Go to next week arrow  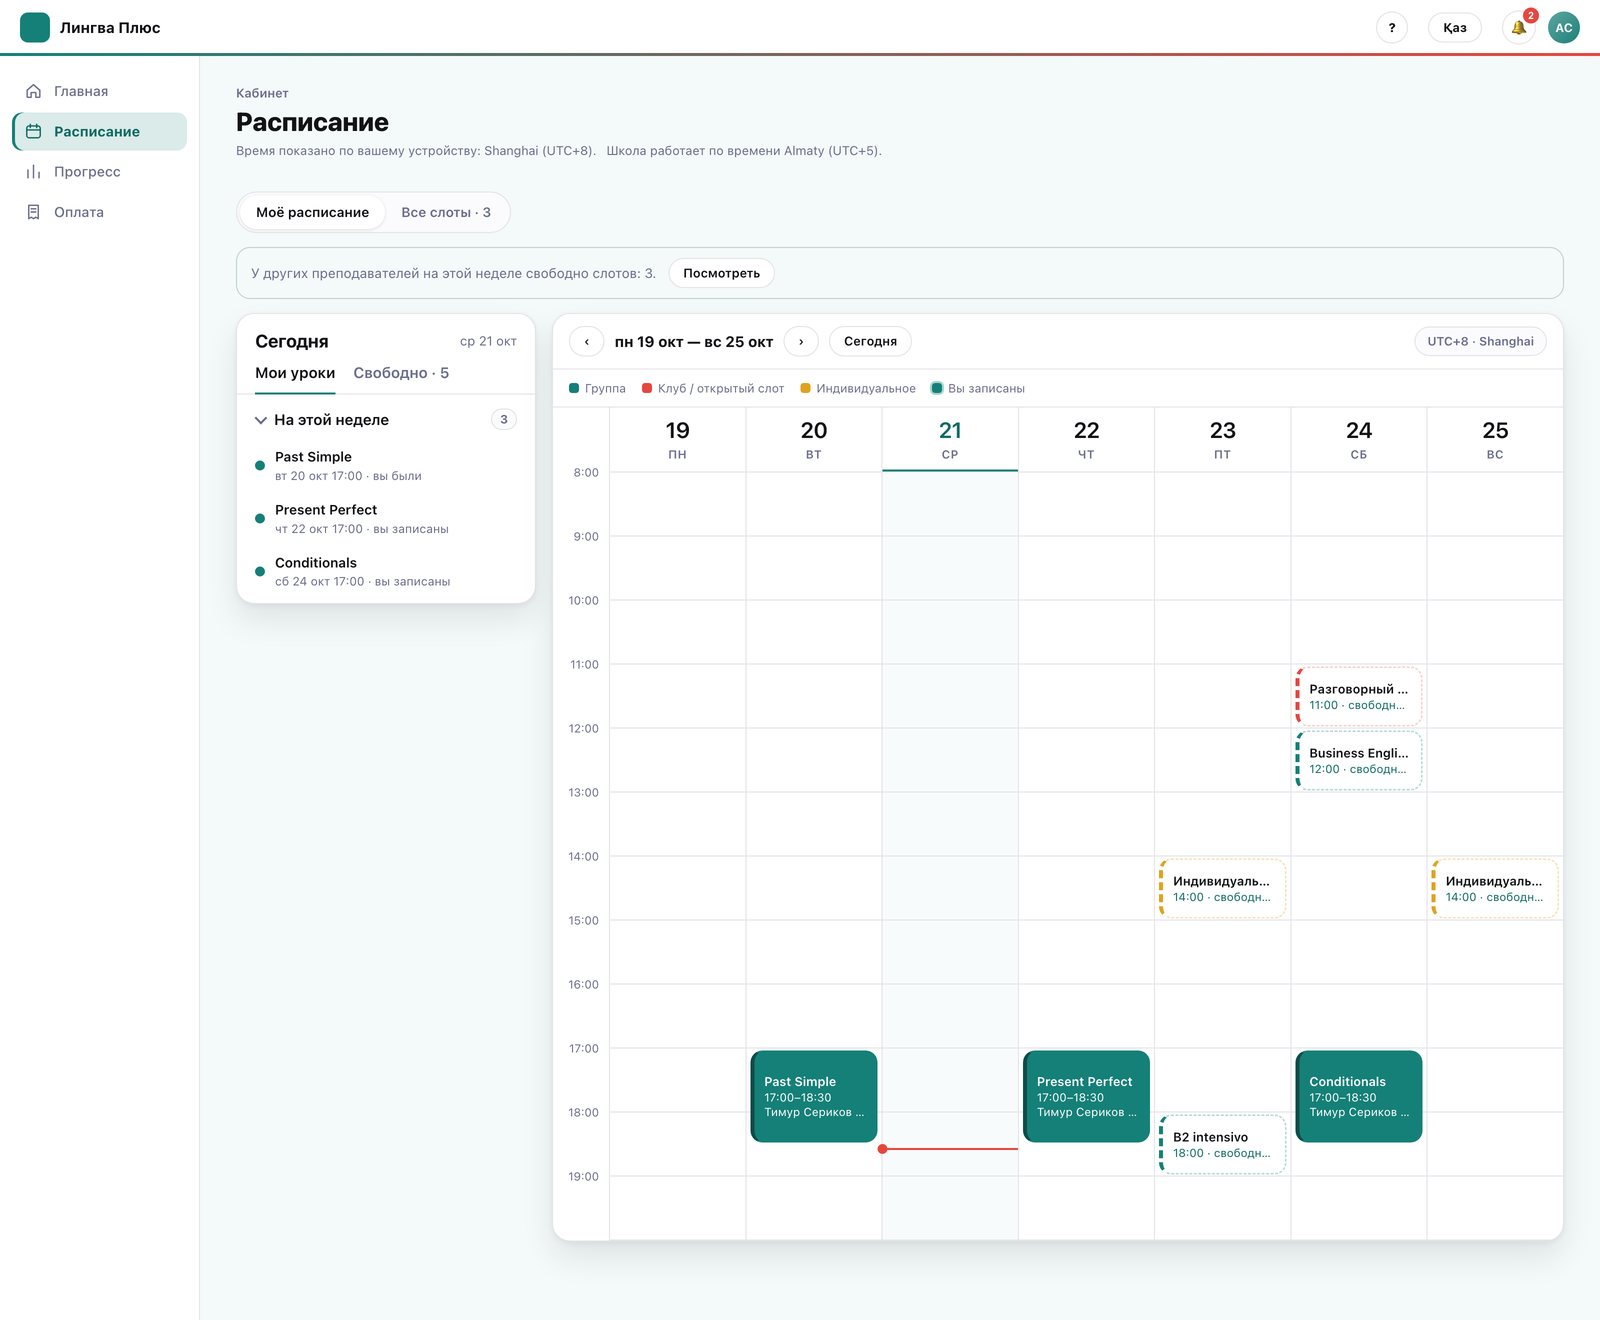point(801,341)
